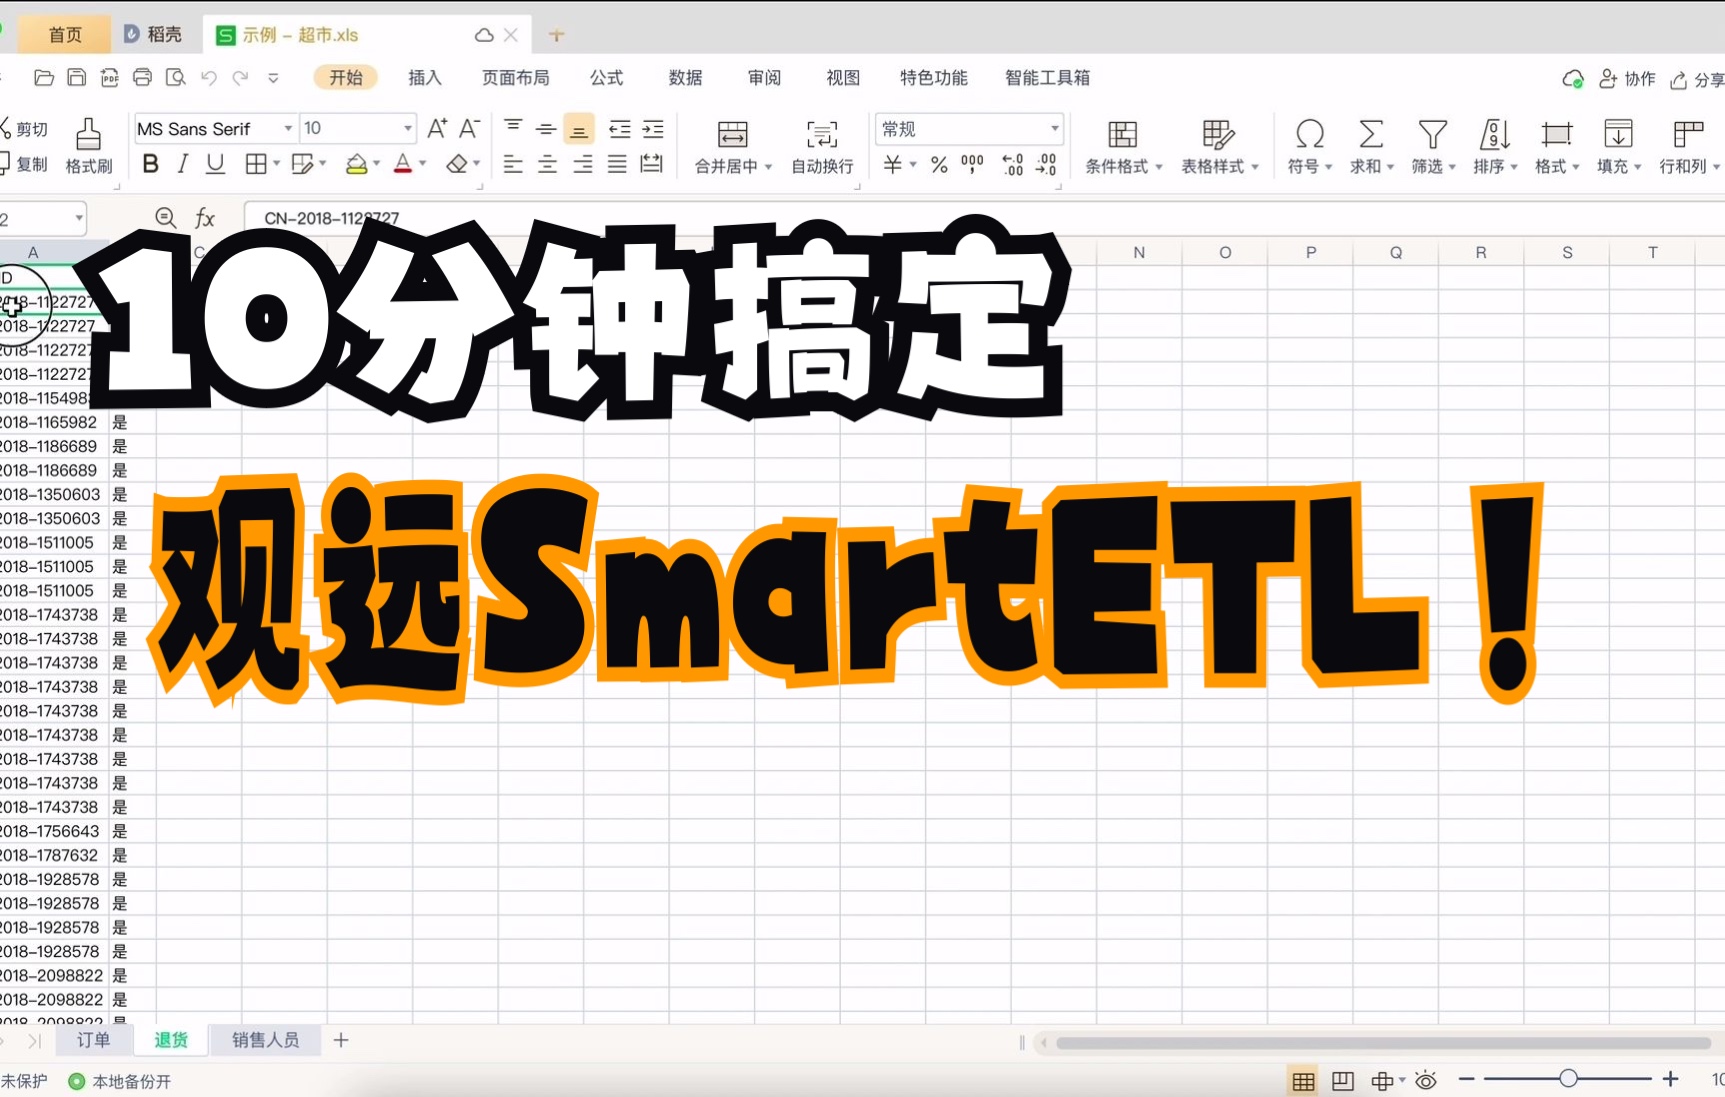Toggle align left

[513, 164]
